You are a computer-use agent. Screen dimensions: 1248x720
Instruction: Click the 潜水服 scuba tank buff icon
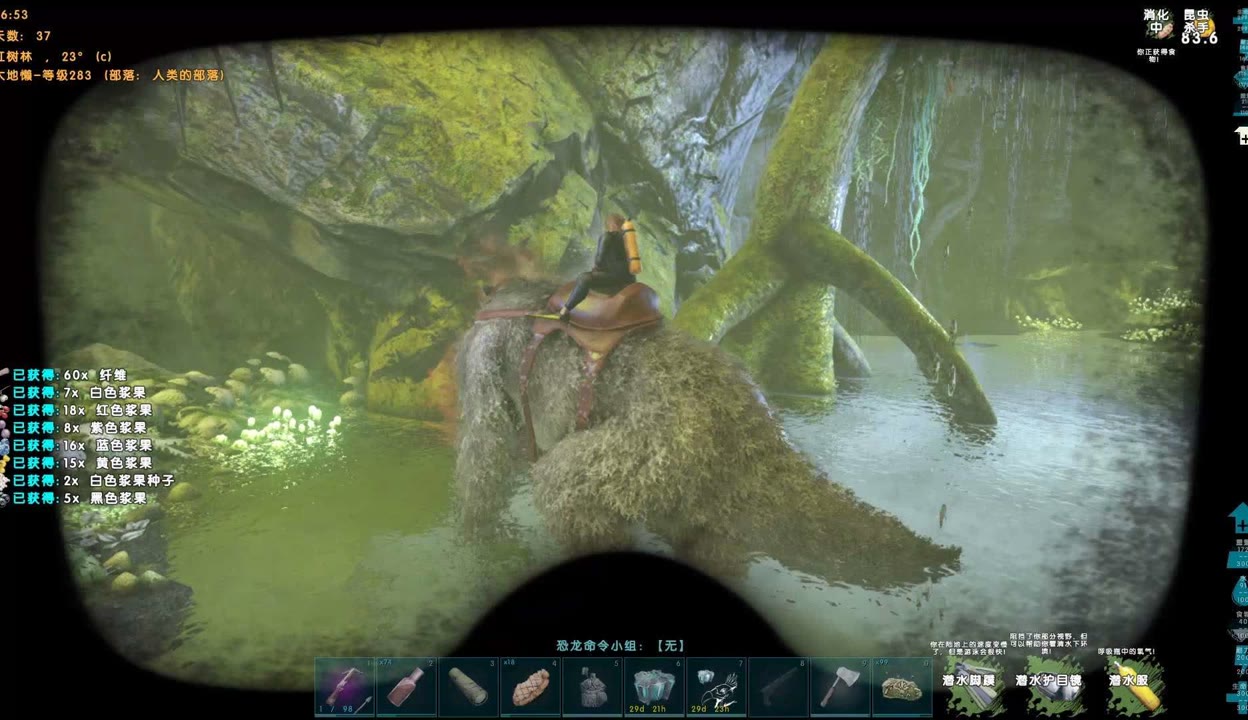pos(1135,684)
